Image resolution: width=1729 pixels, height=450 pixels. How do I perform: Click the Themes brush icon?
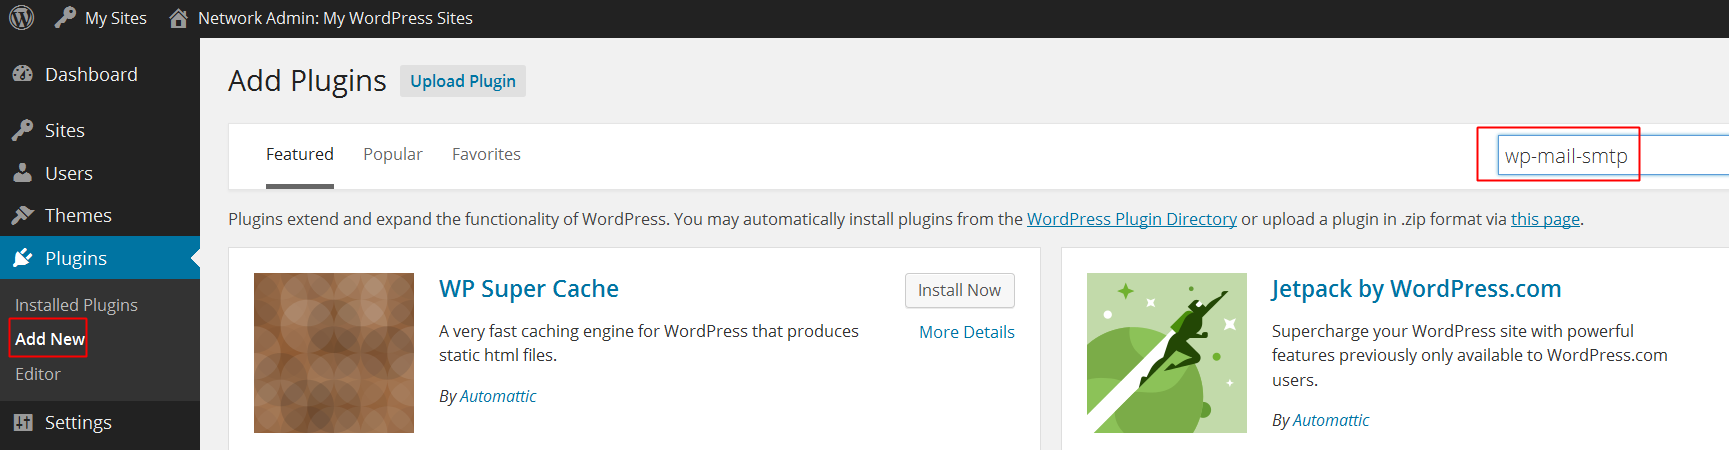[x=22, y=215]
